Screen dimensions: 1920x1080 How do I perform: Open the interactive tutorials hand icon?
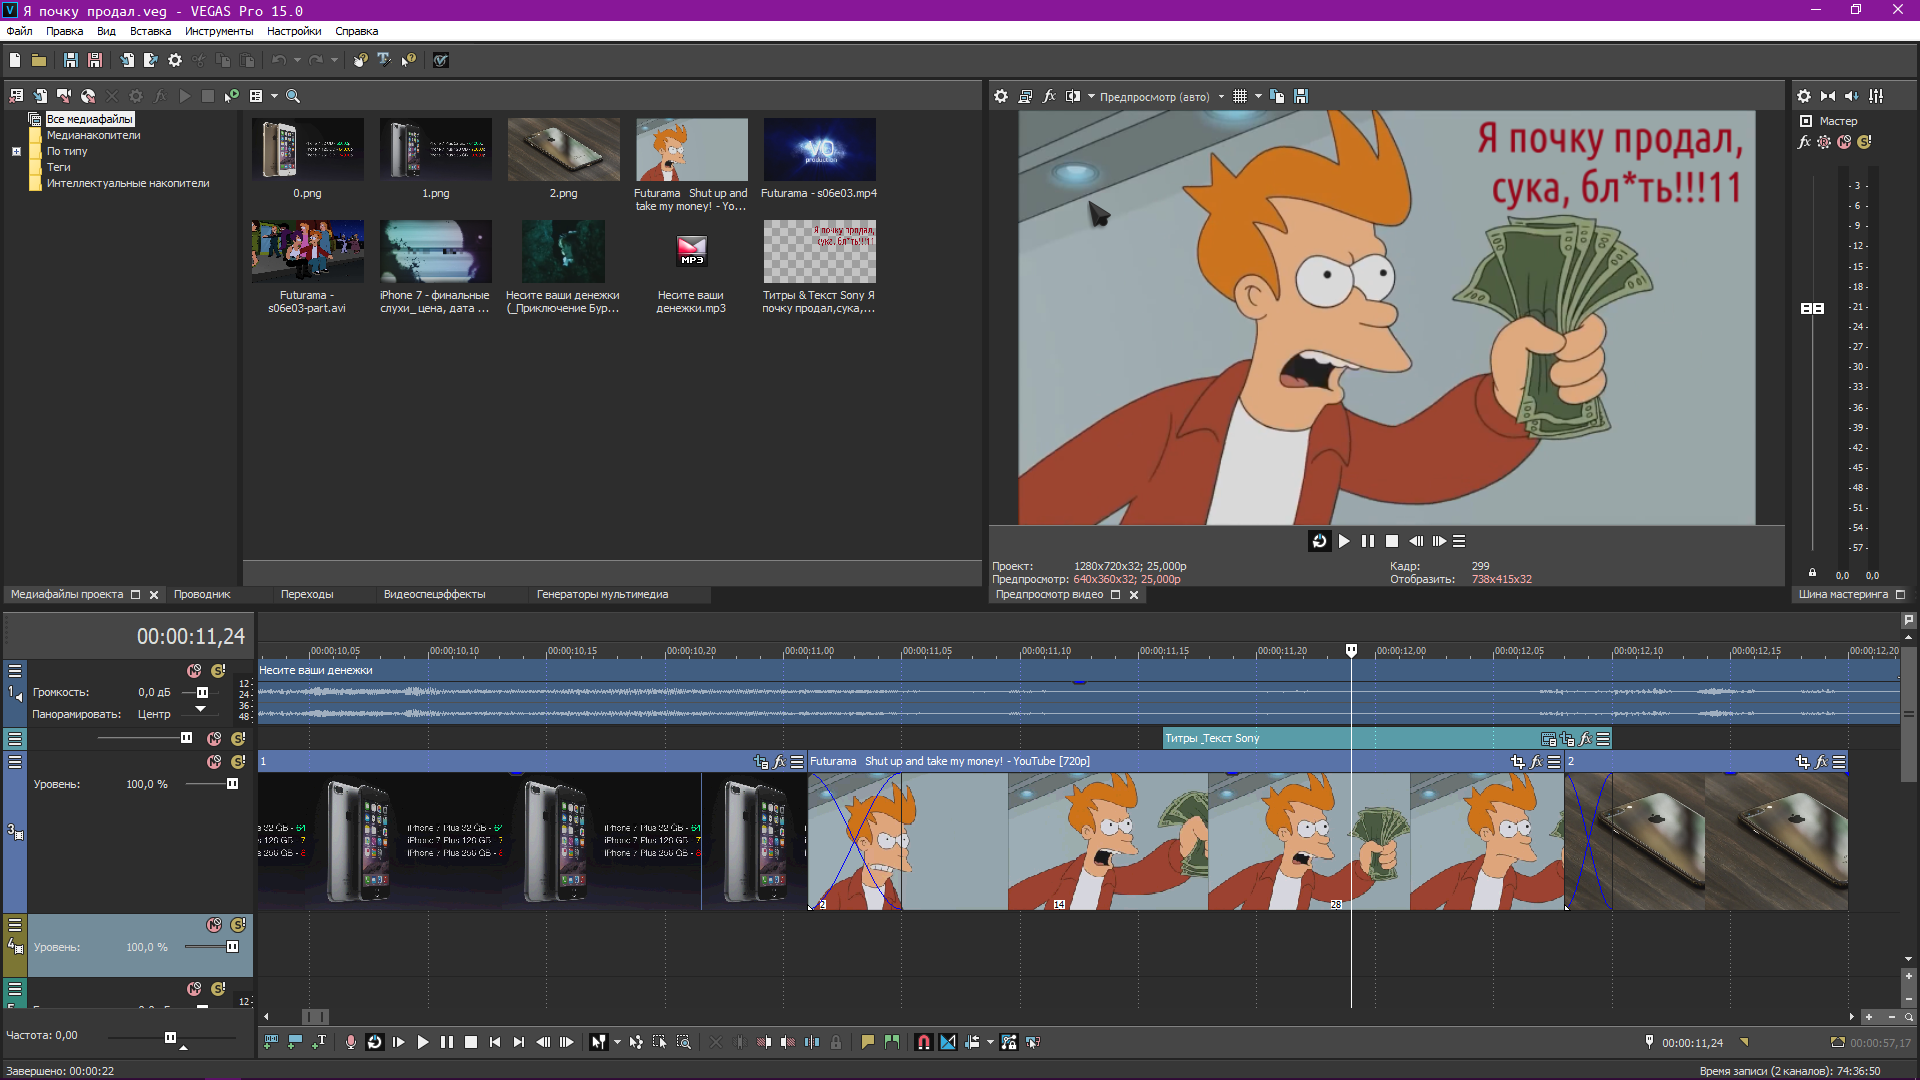tap(360, 60)
